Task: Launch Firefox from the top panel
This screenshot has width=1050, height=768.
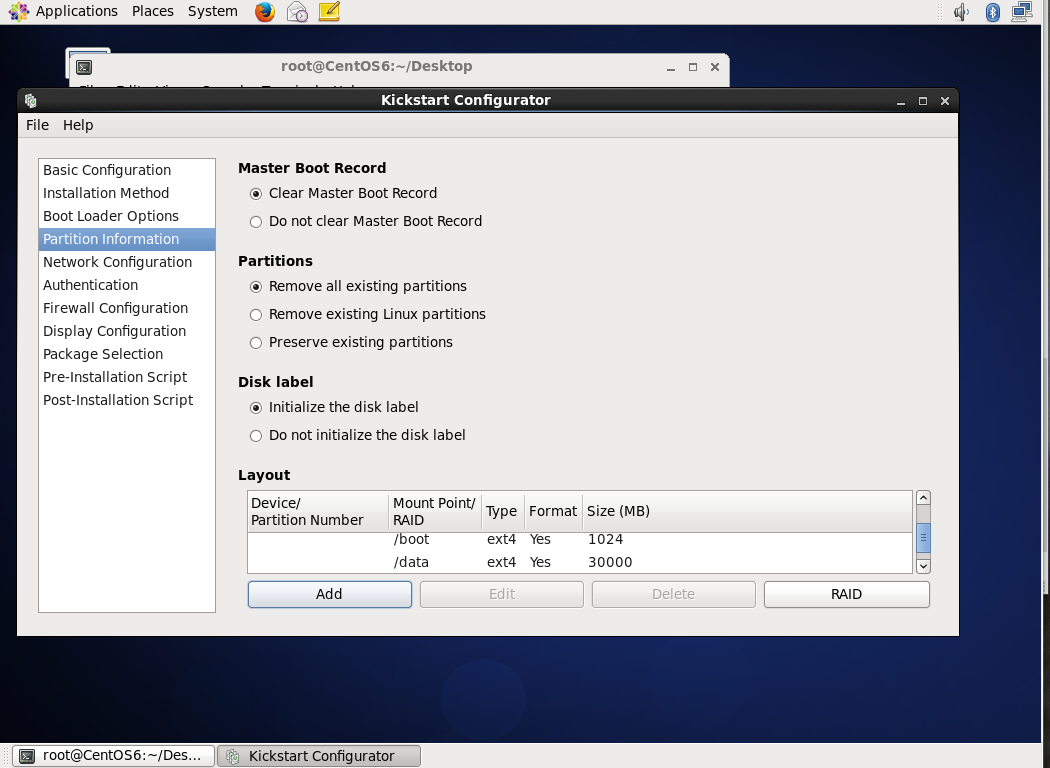Action: point(265,11)
